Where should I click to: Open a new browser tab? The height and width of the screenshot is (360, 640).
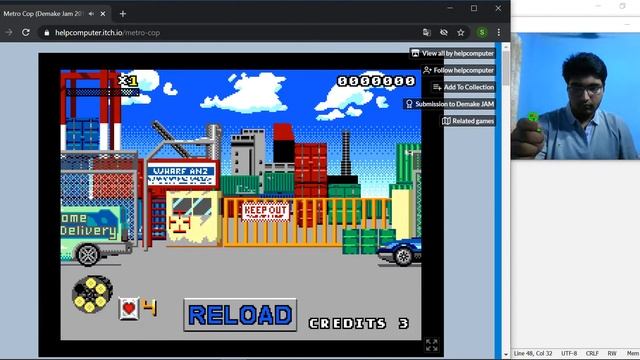click(122, 13)
